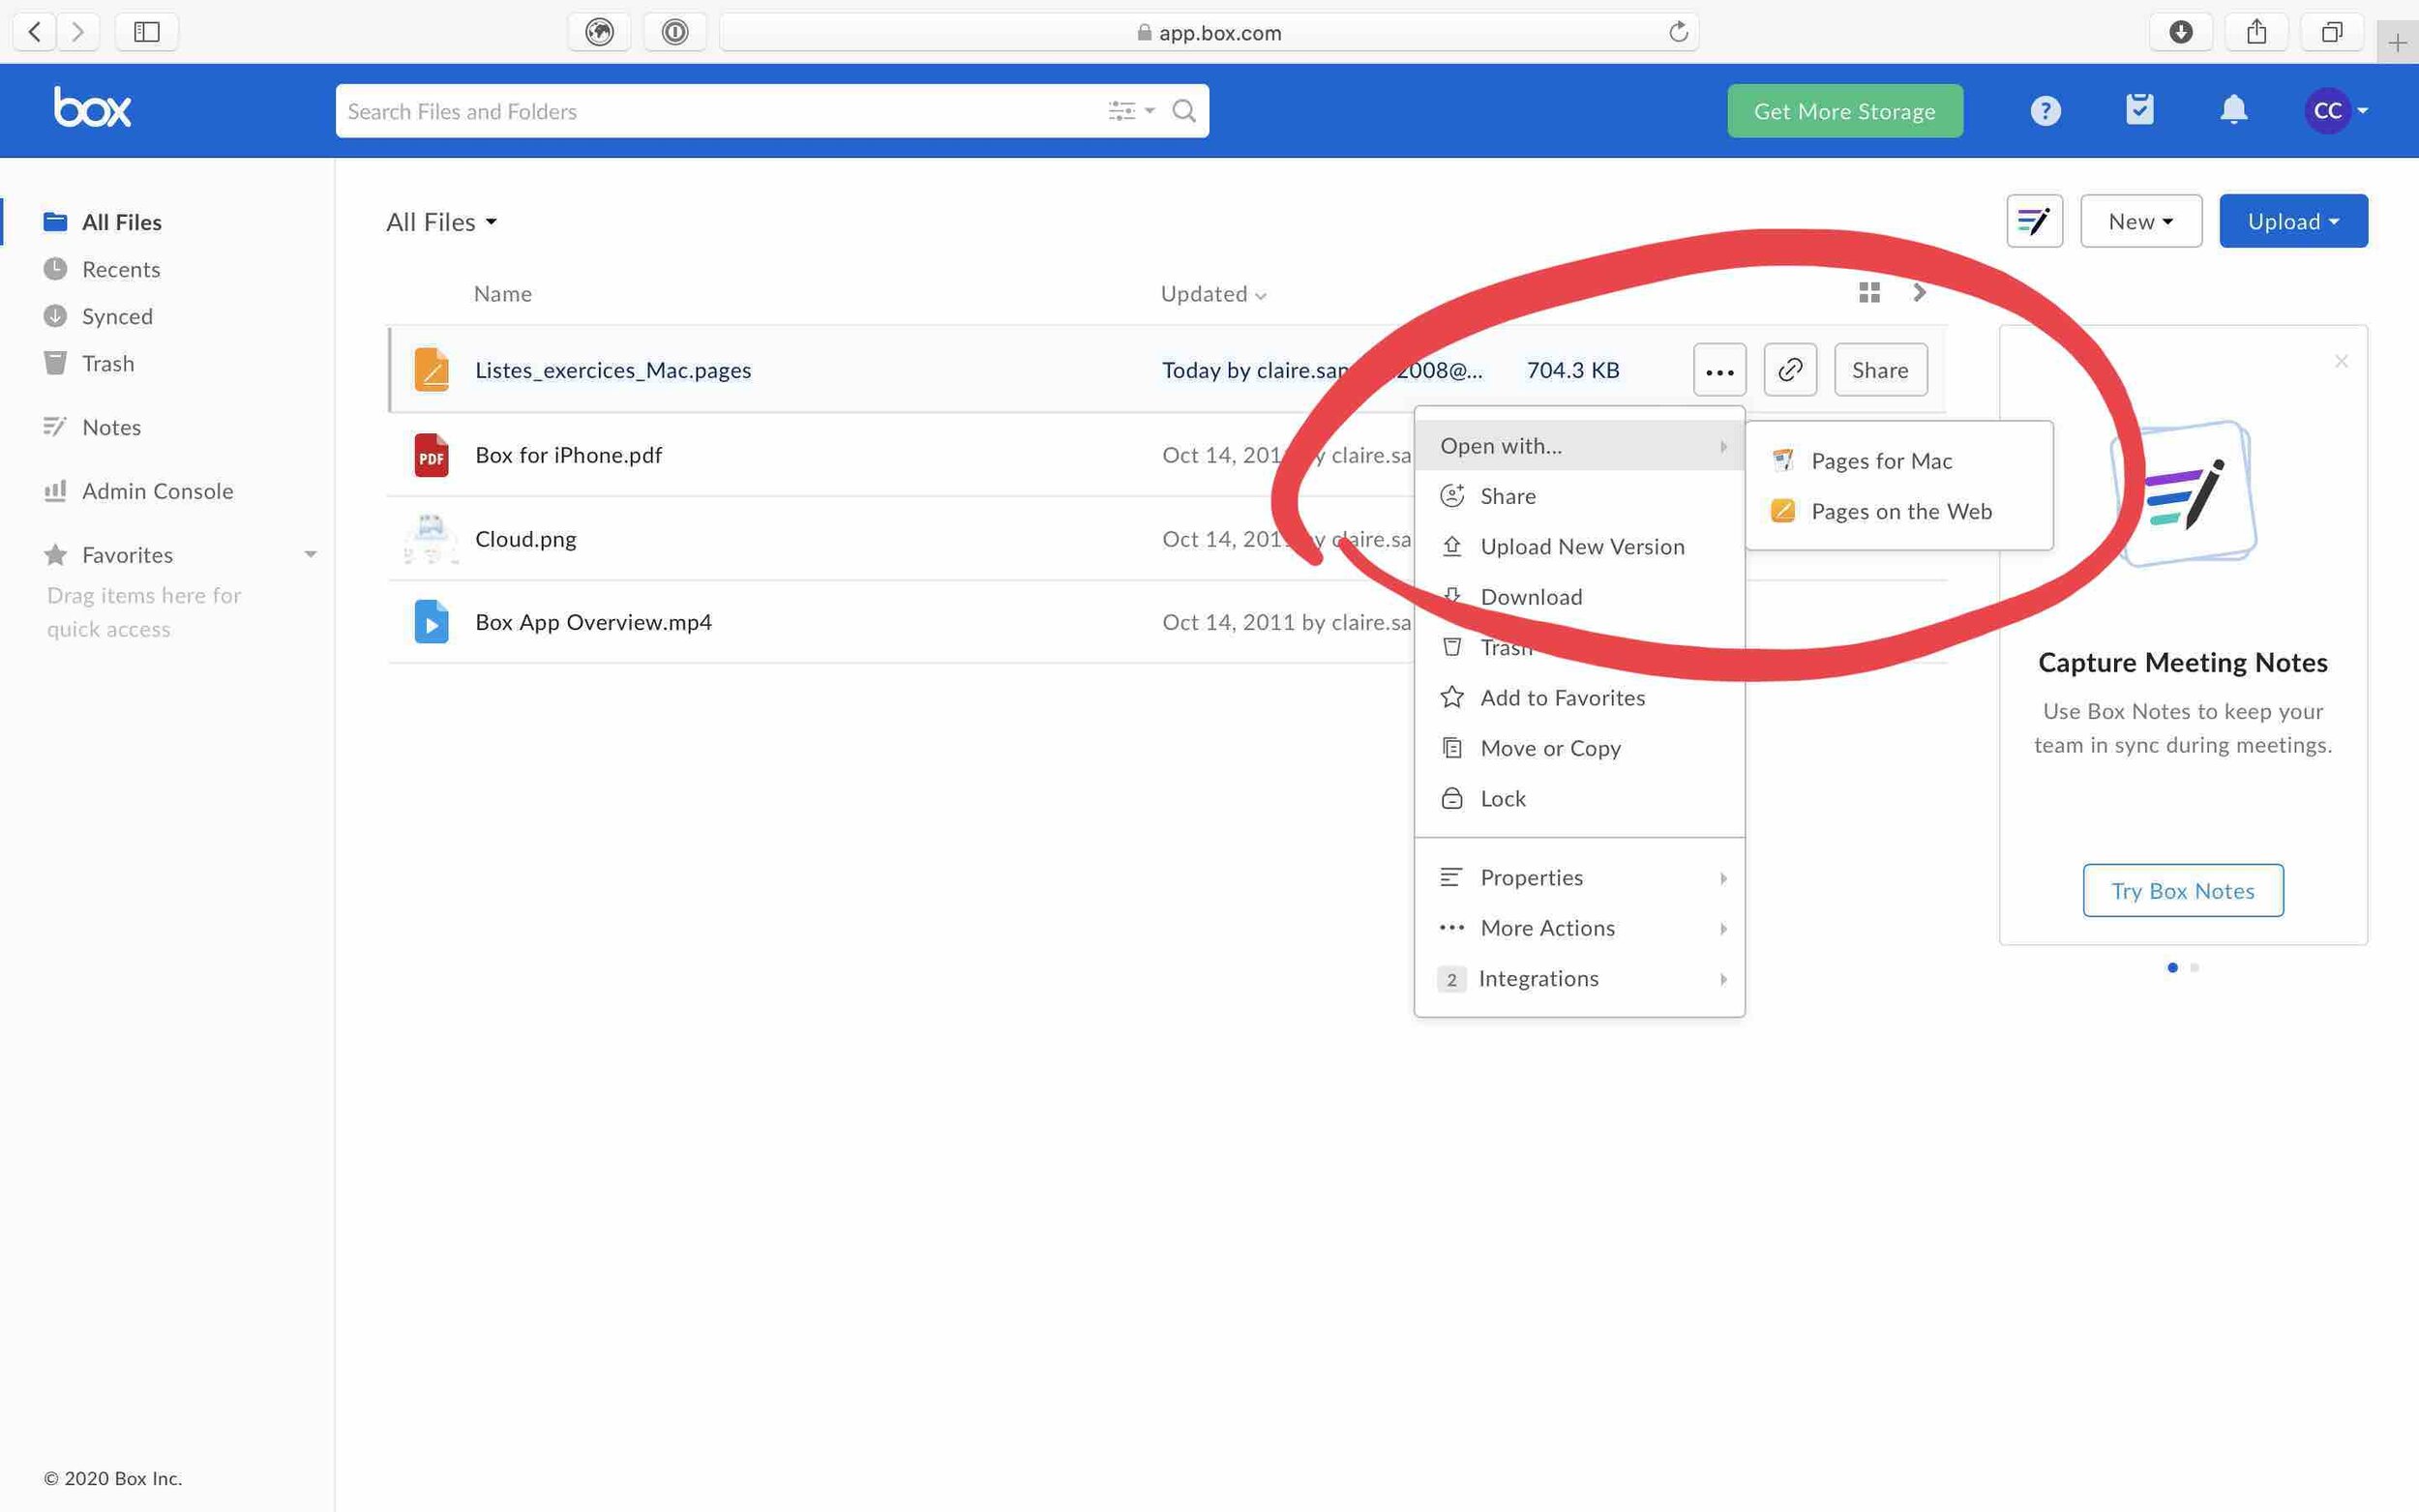Screen dimensions: 2419x1512
Task: Click the Listes_exercices_Mac.pages file icon
Action: [x=431, y=370]
